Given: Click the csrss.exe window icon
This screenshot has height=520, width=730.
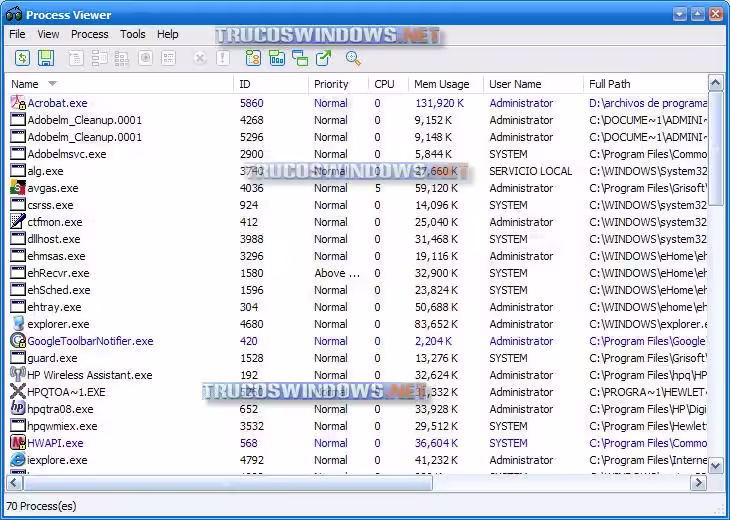Looking at the screenshot, I should click(x=18, y=205).
